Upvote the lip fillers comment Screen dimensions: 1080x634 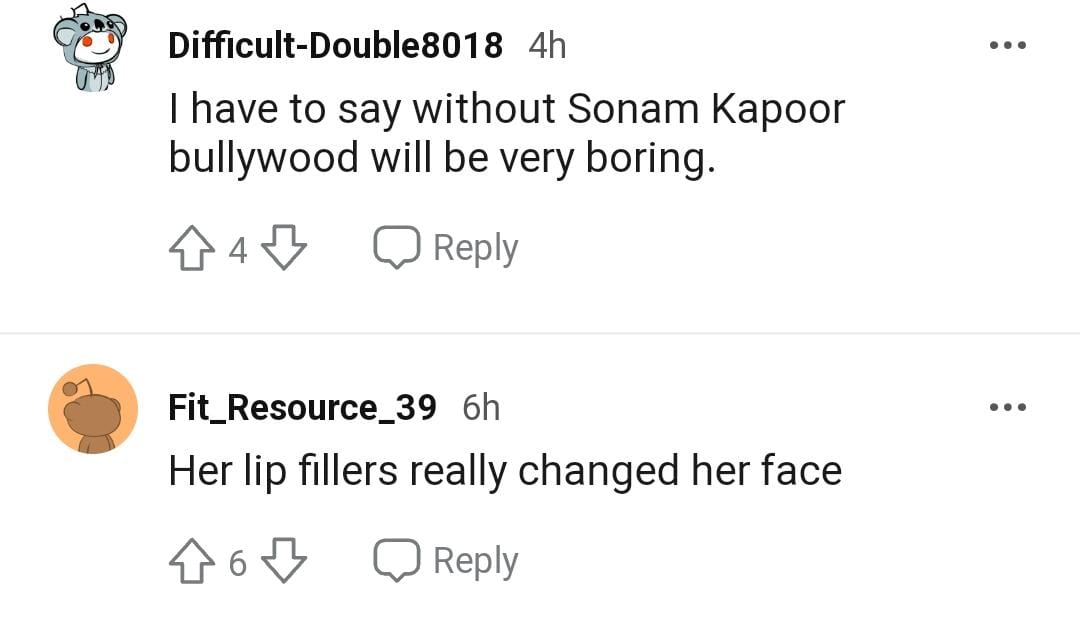pyautogui.click(x=190, y=562)
